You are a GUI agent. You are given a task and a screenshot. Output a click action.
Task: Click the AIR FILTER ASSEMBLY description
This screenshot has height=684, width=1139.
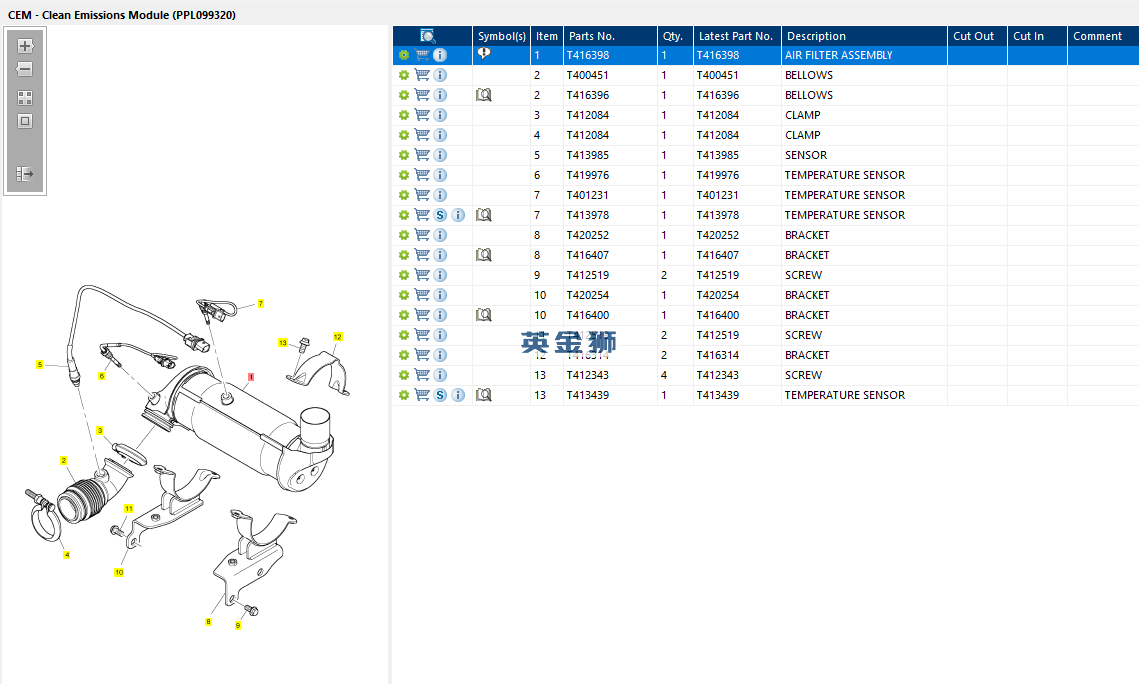pos(838,55)
